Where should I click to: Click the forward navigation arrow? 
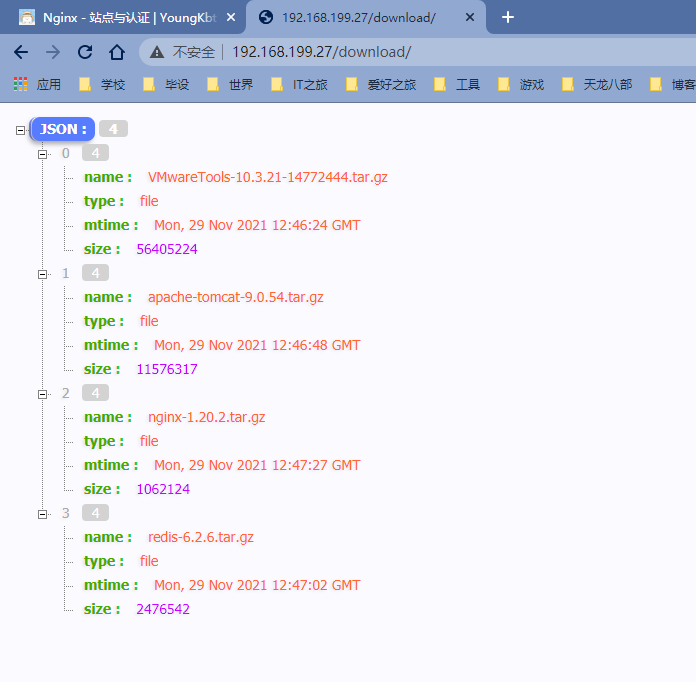[x=53, y=52]
